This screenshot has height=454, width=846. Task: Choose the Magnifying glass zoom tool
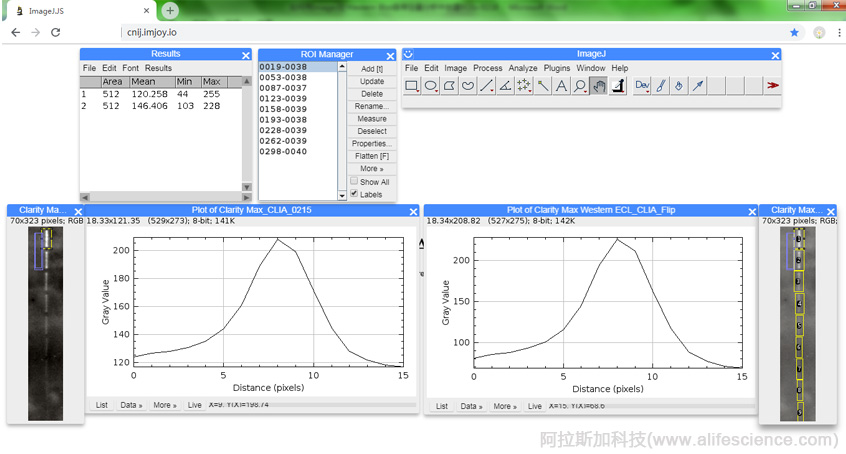point(580,86)
